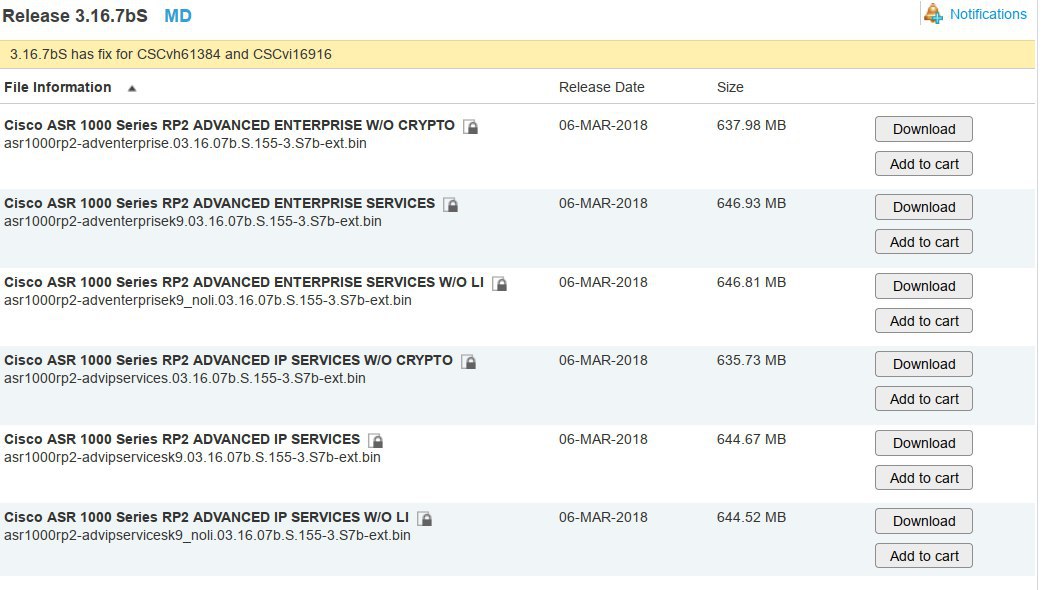Download asr1000rp2-adventerprise W/O CRYPTO image

click(923, 129)
